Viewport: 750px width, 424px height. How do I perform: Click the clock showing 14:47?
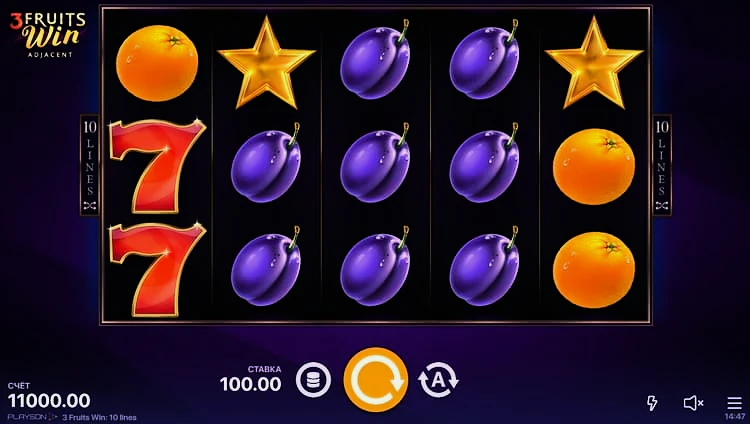(735, 417)
